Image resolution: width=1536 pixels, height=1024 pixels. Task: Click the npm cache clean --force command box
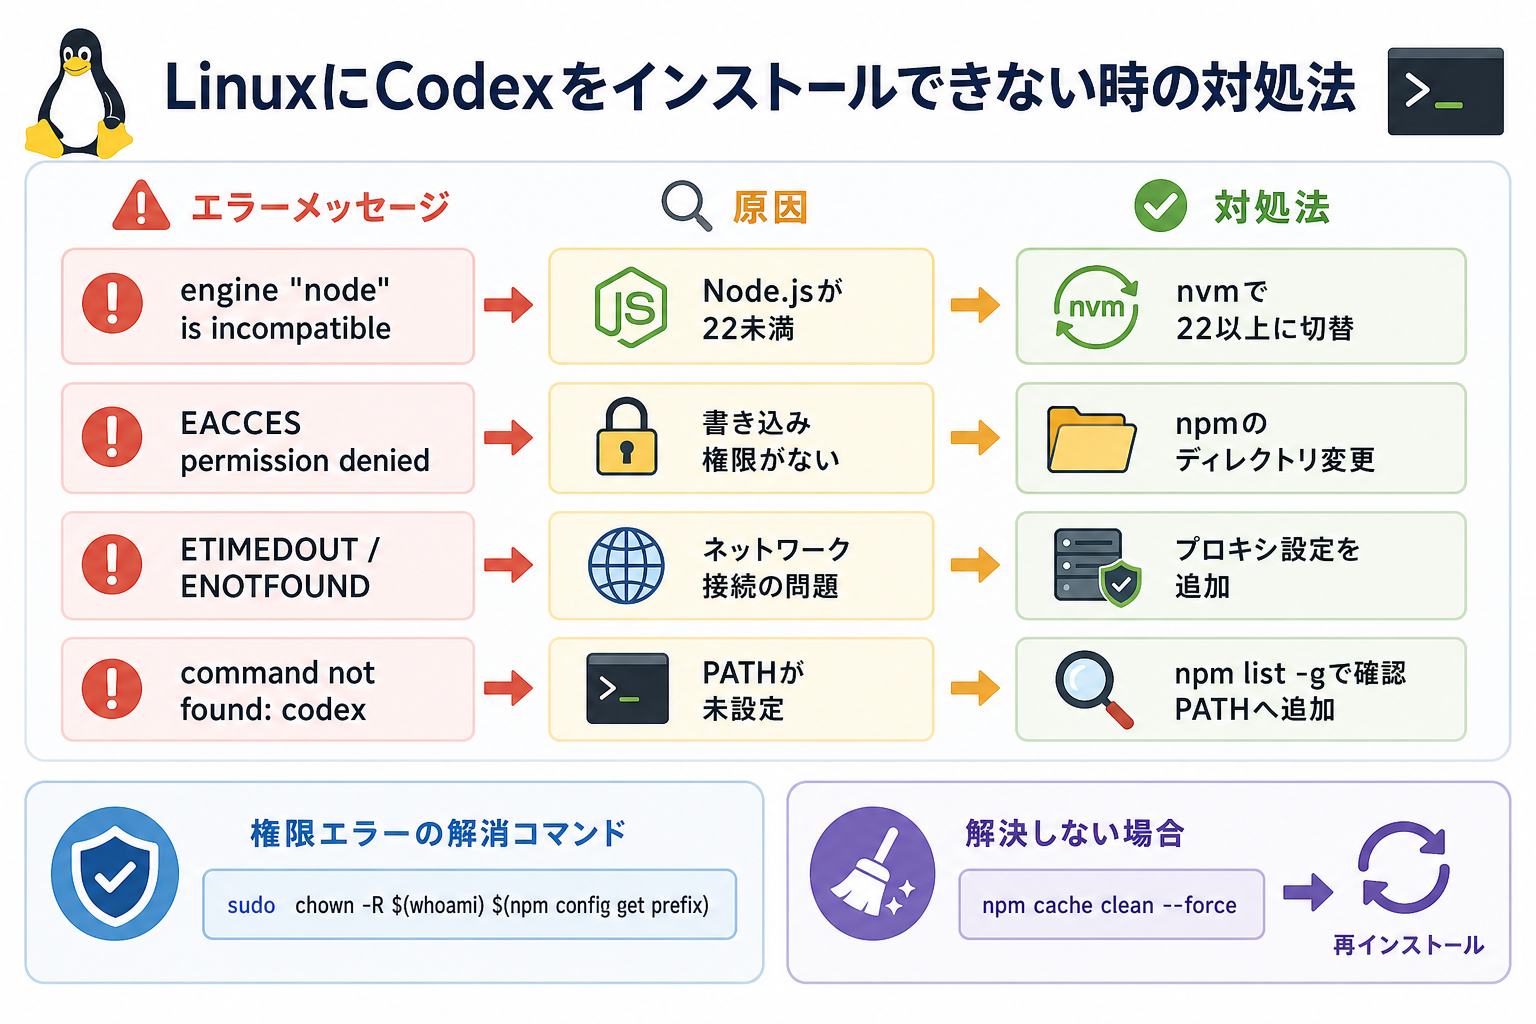1111,904
